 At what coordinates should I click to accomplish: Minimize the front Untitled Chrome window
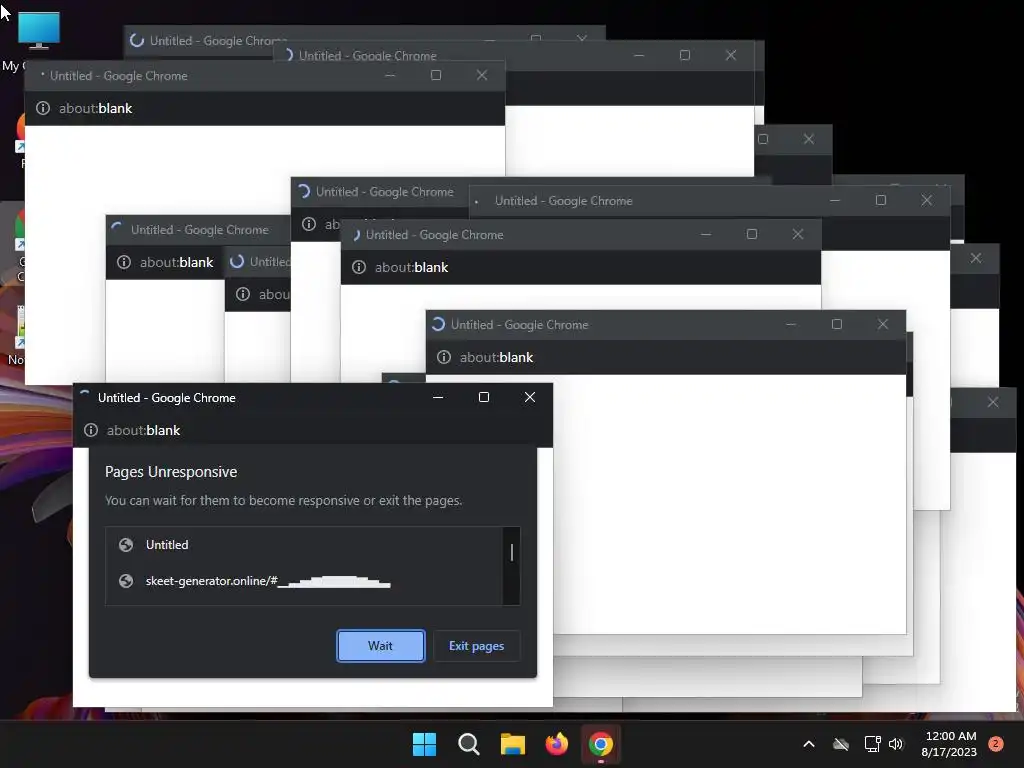(x=438, y=397)
